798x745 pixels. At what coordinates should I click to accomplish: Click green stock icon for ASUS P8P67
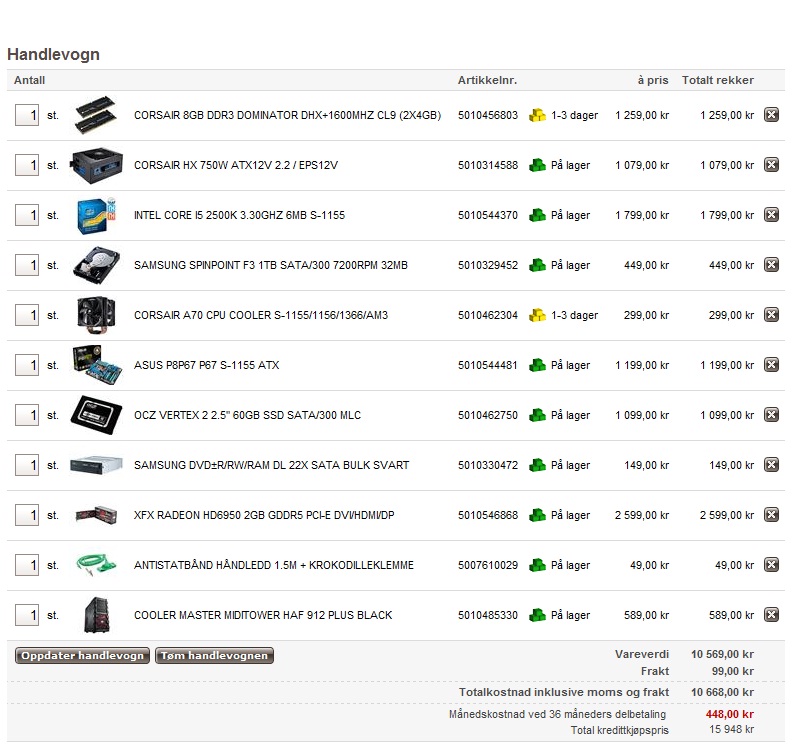537,365
